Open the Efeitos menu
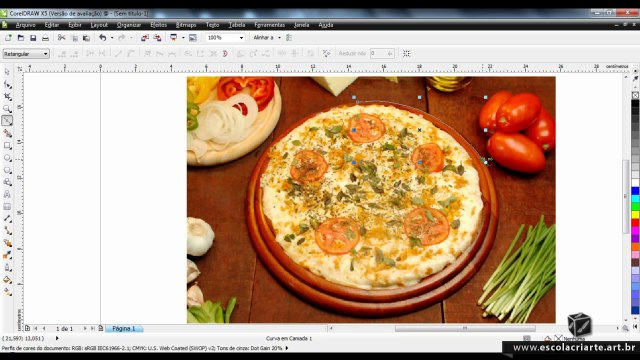Image resolution: width=640 pixels, height=360 pixels. click(x=158, y=25)
